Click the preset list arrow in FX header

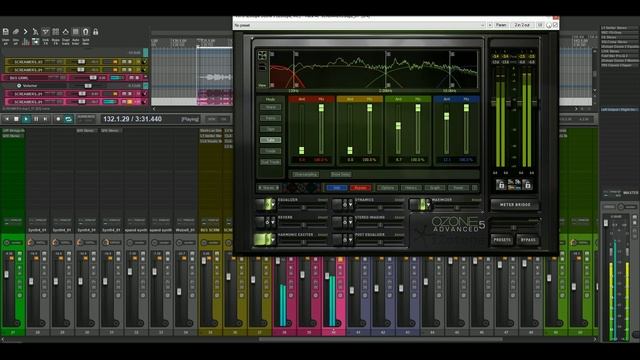[482, 25]
